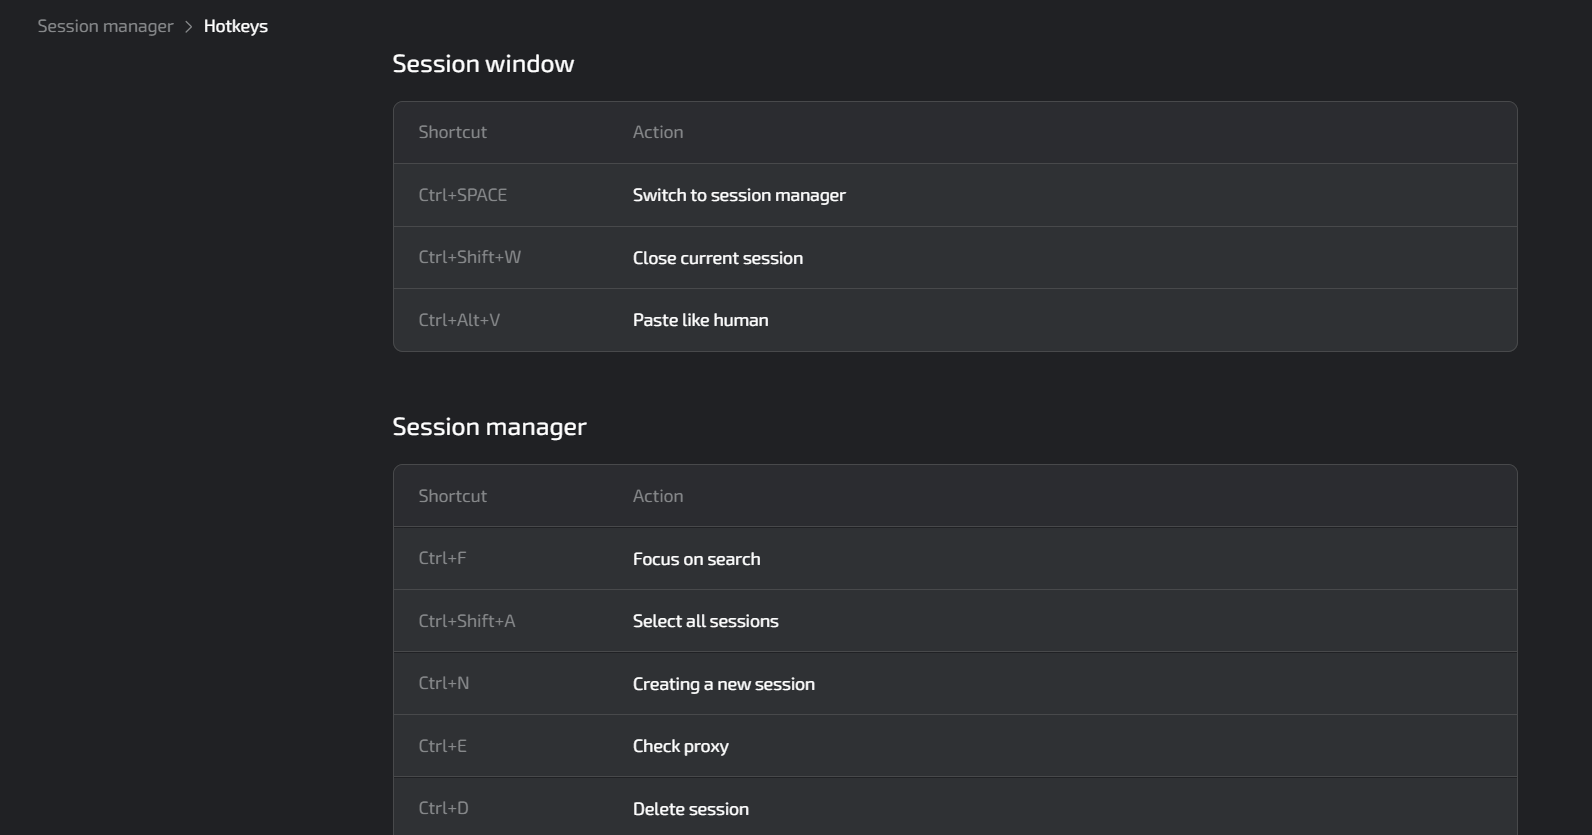Select the Hotkeys breadcrumb item
This screenshot has width=1592, height=835.
tap(235, 25)
